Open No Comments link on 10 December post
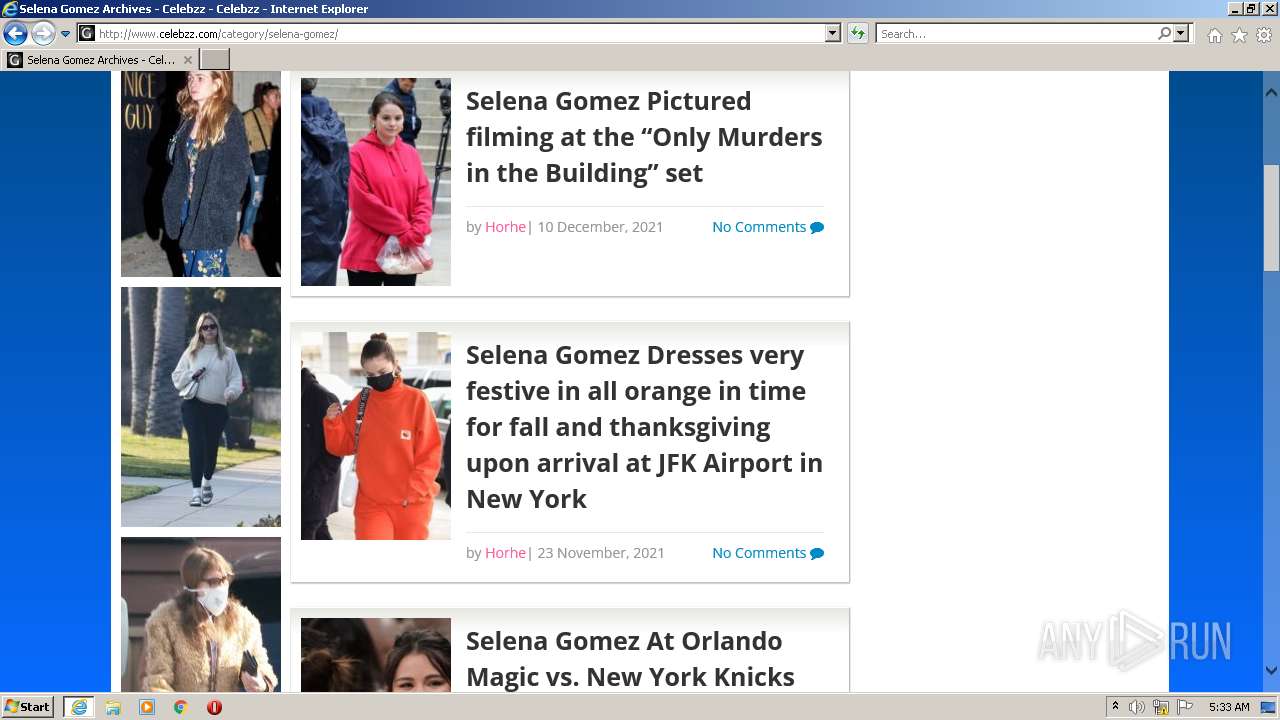 coord(759,227)
